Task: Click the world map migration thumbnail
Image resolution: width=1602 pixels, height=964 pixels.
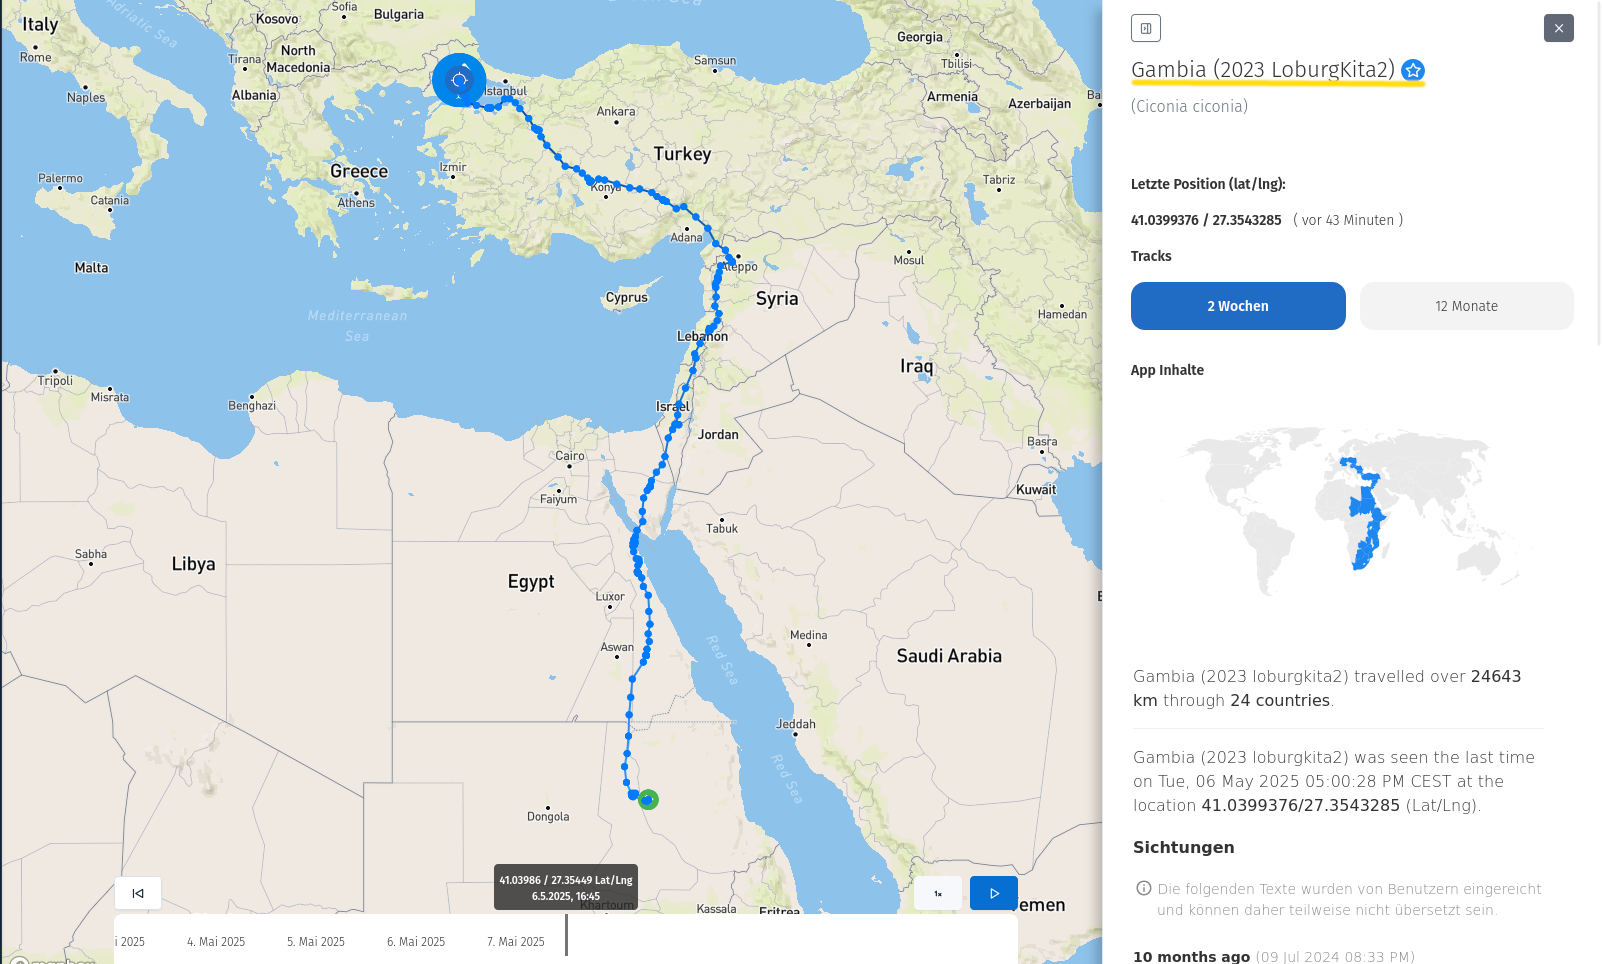Action: (x=1350, y=510)
